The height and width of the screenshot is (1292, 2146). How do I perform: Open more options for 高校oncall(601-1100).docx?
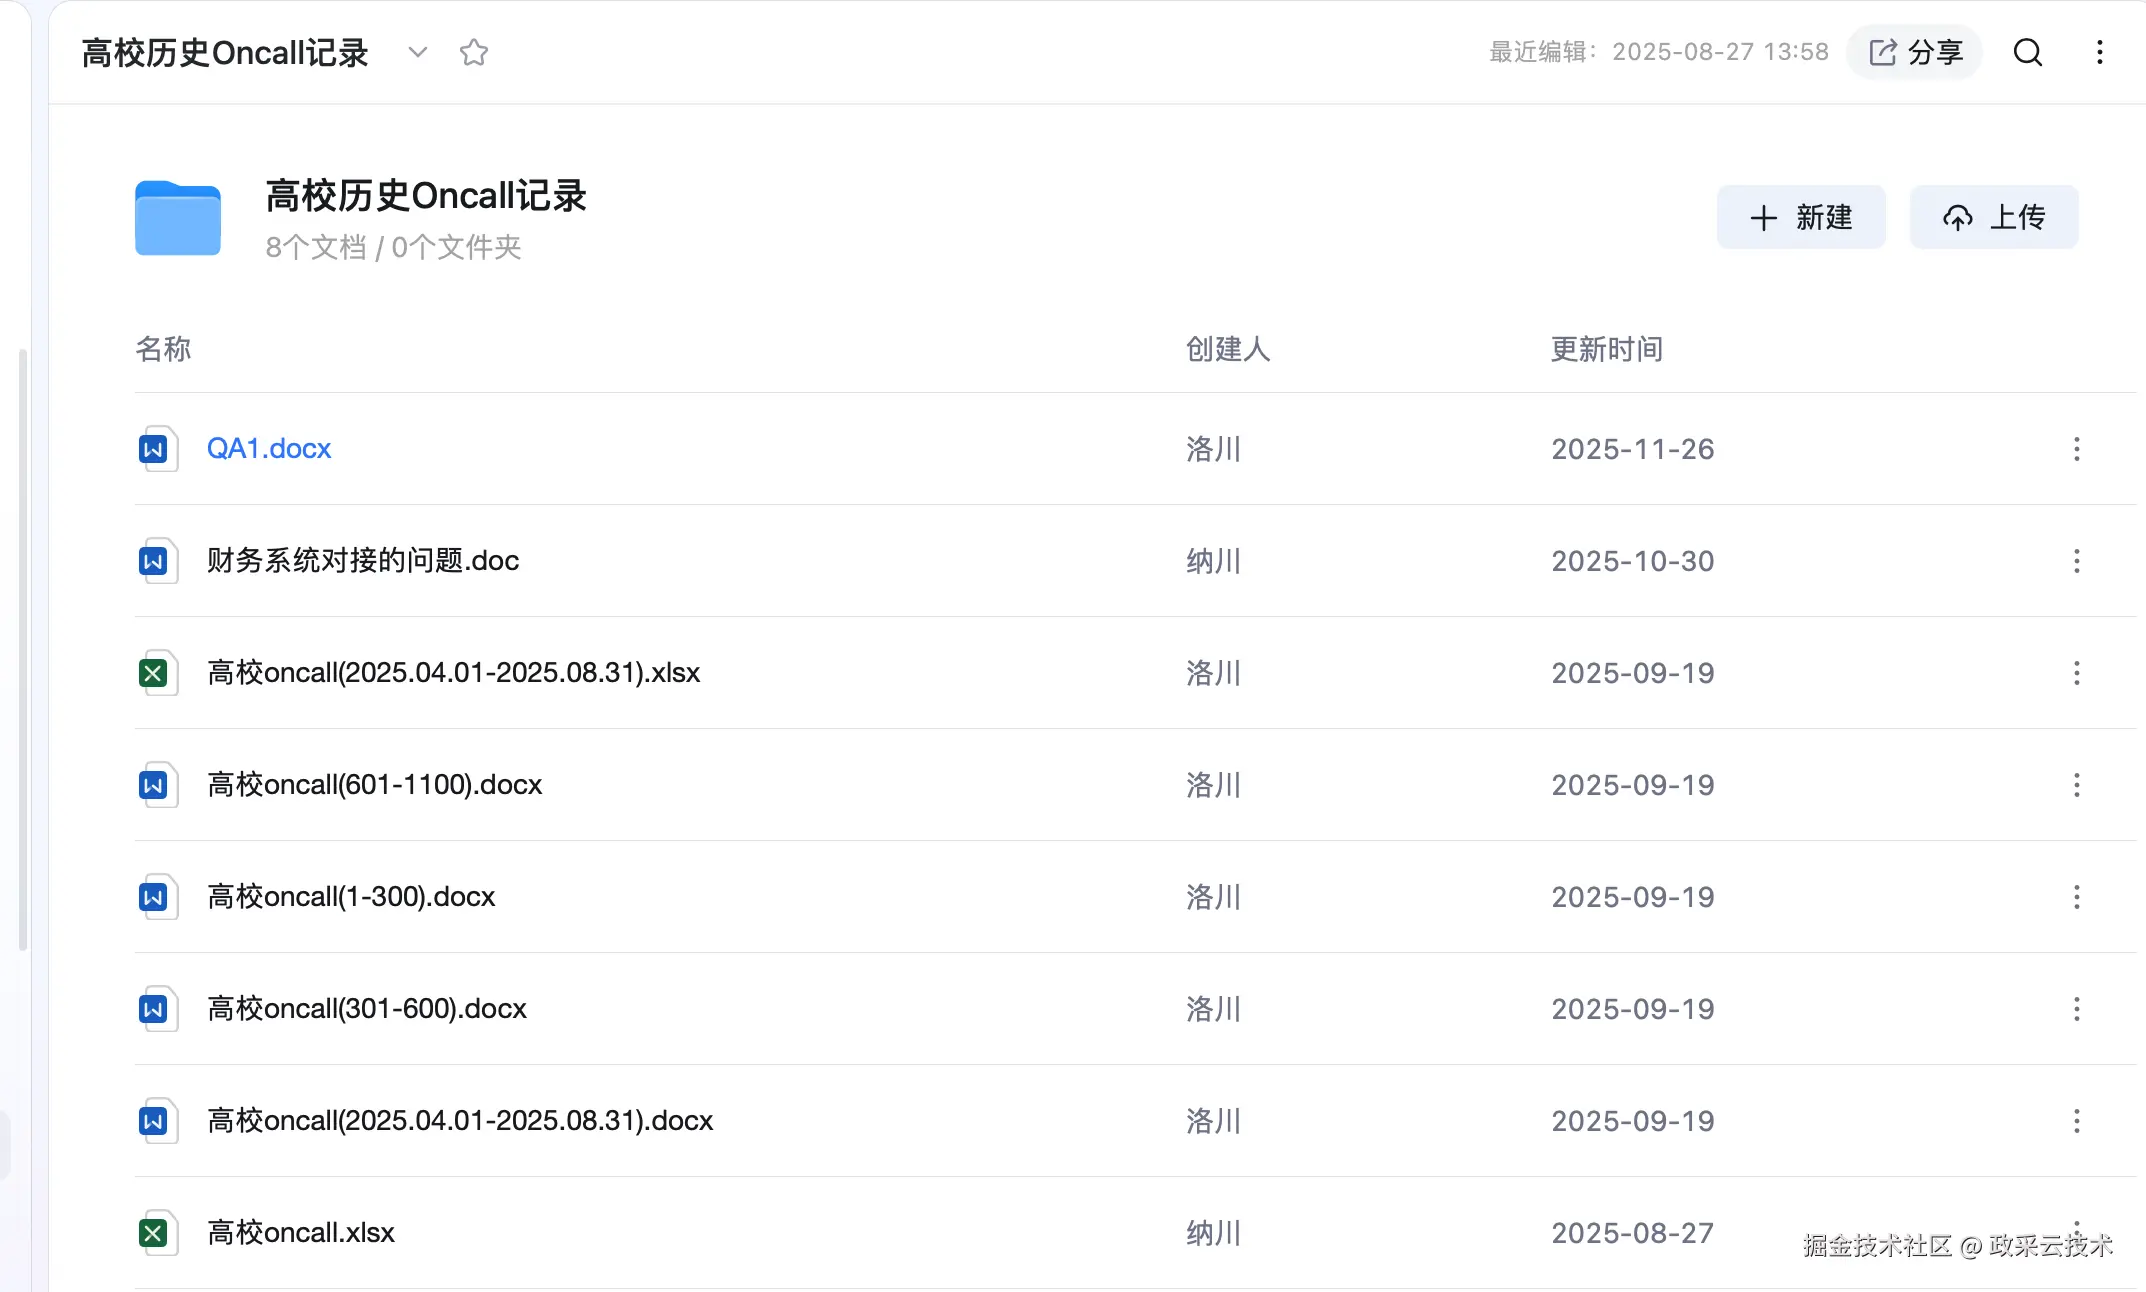[x=2077, y=785]
